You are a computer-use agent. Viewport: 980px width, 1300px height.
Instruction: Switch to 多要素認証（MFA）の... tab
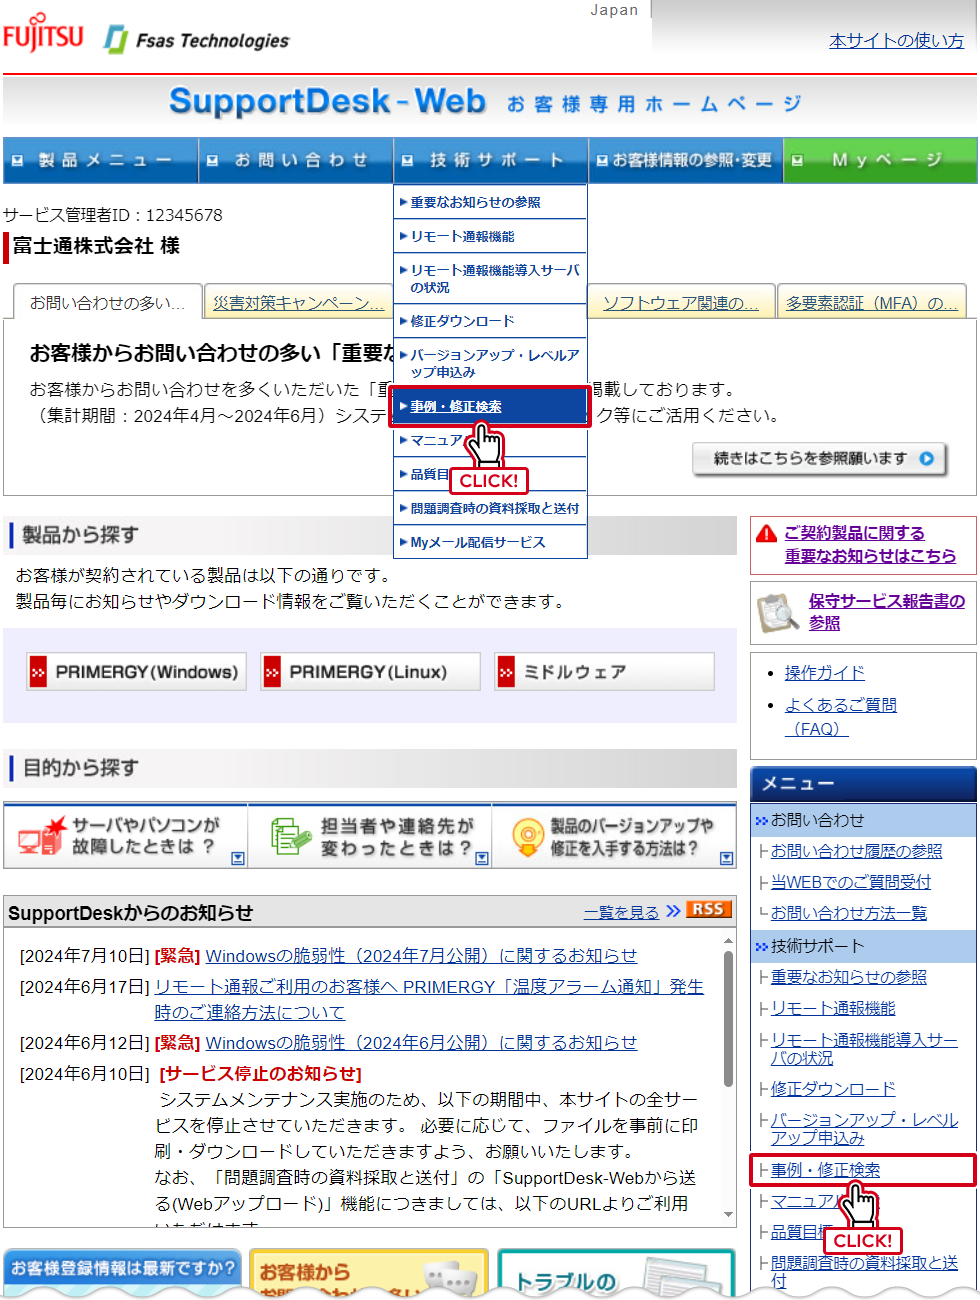click(x=872, y=302)
